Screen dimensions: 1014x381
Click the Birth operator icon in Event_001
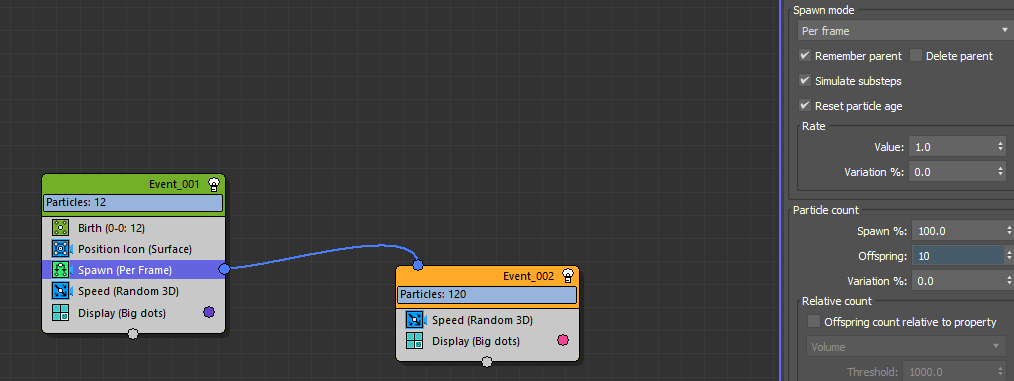coord(60,228)
